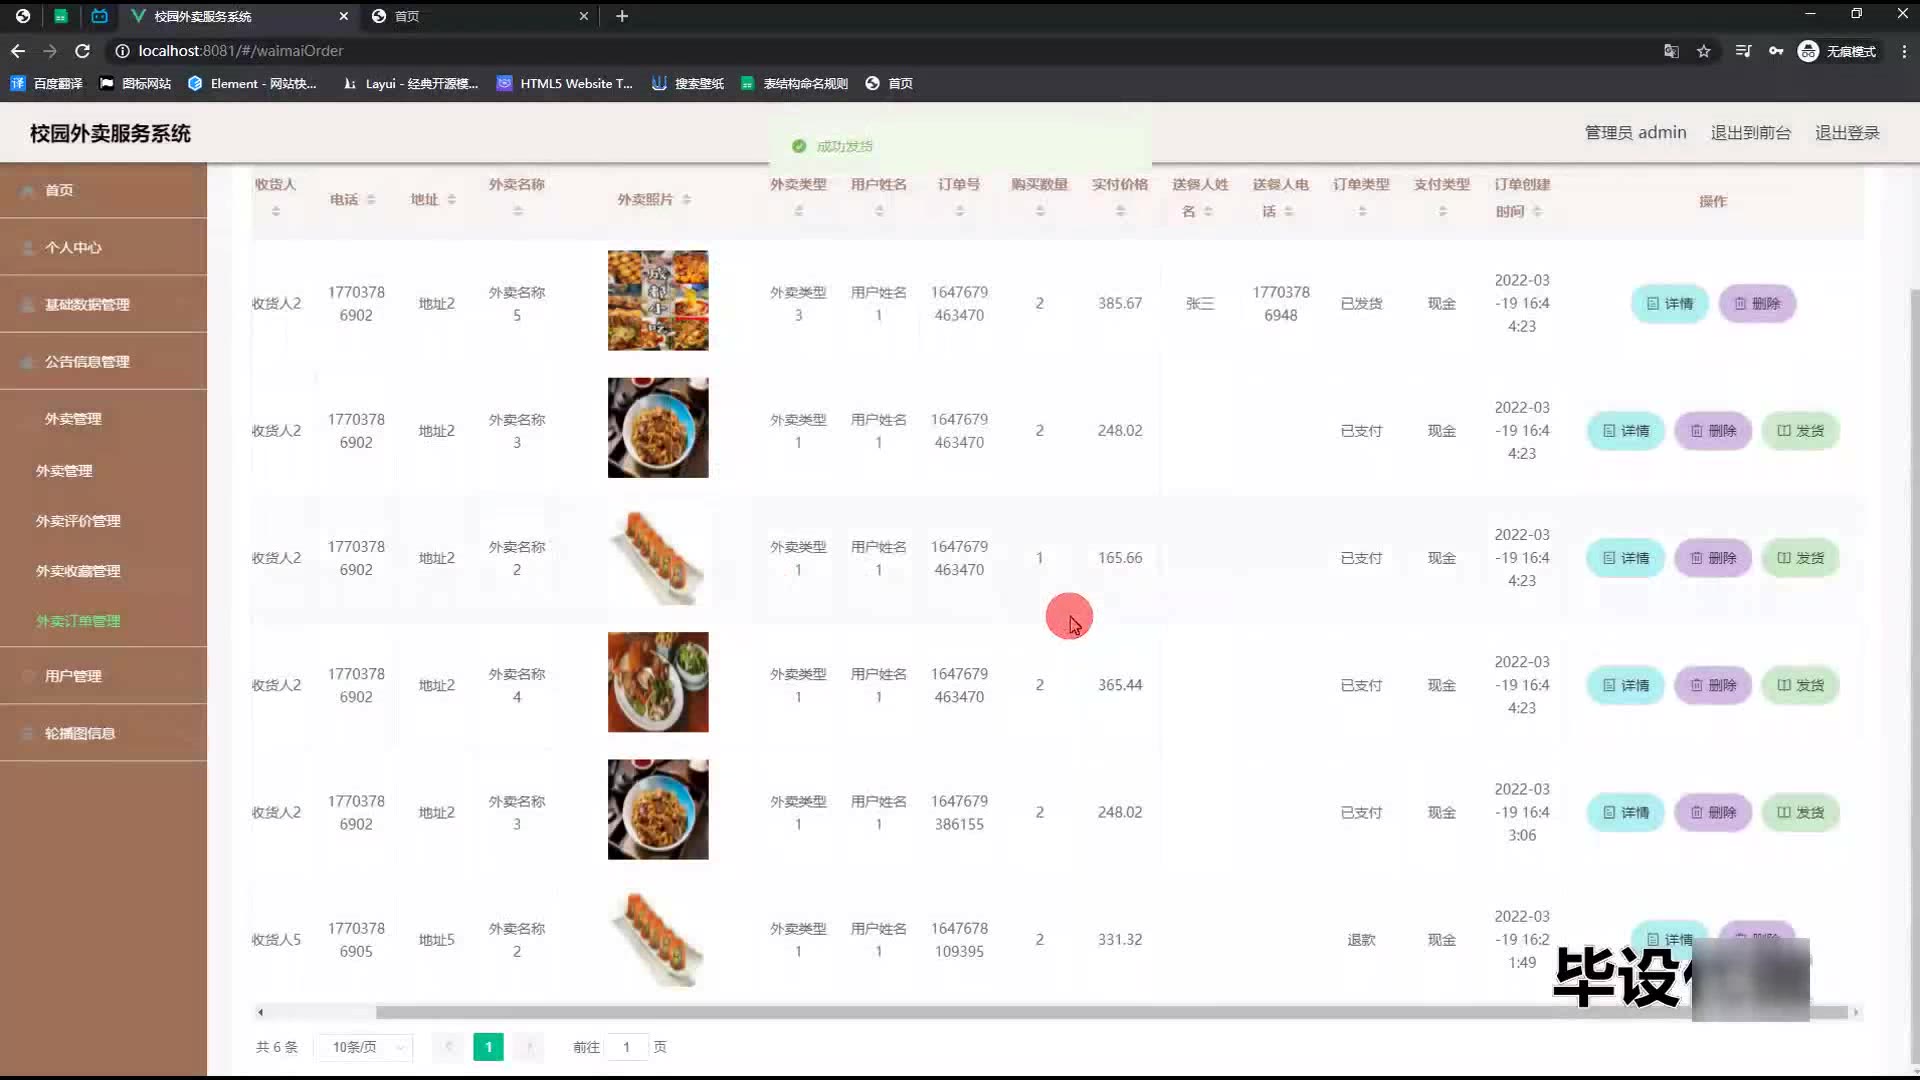Image resolution: width=1920 pixels, height=1080 pixels.
Task: Open the new tab plus button
Action: 622,16
